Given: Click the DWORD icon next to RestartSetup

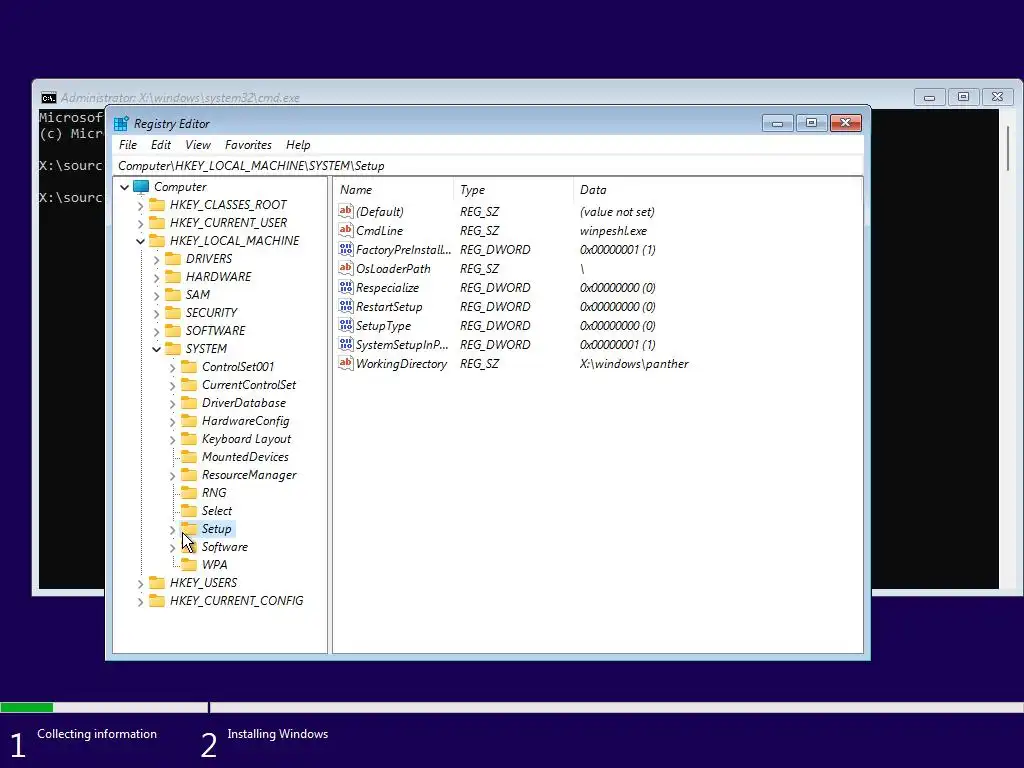Looking at the screenshot, I should point(345,306).
